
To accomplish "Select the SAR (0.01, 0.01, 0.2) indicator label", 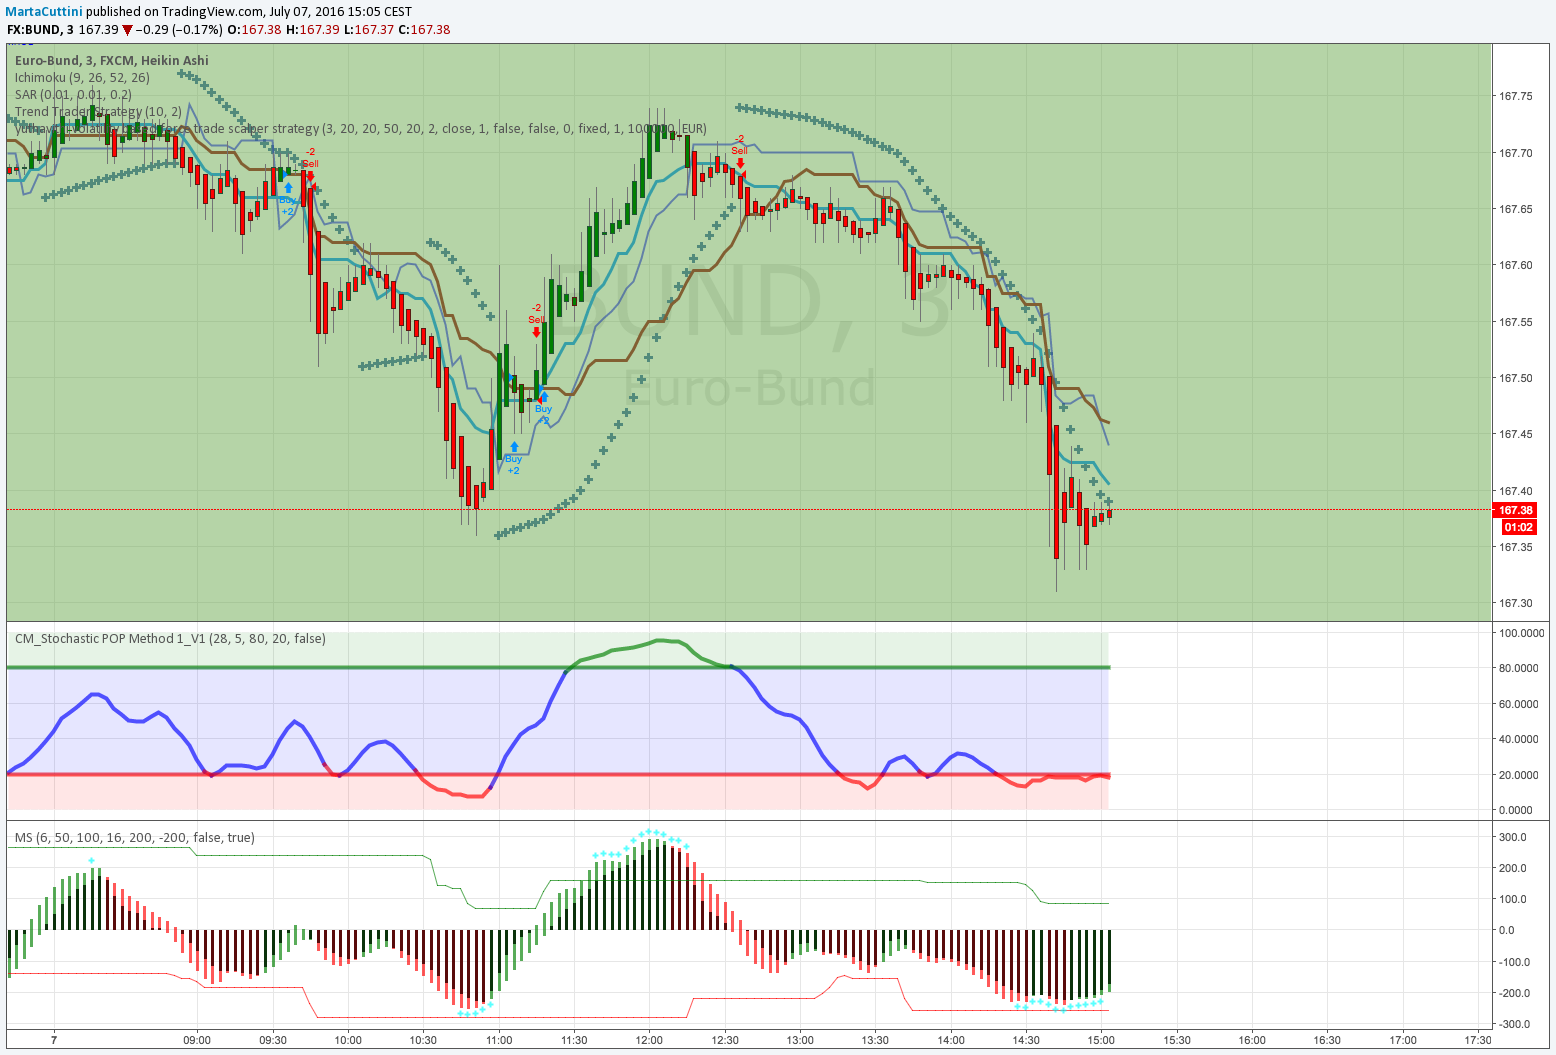I will tap(73, 94).
